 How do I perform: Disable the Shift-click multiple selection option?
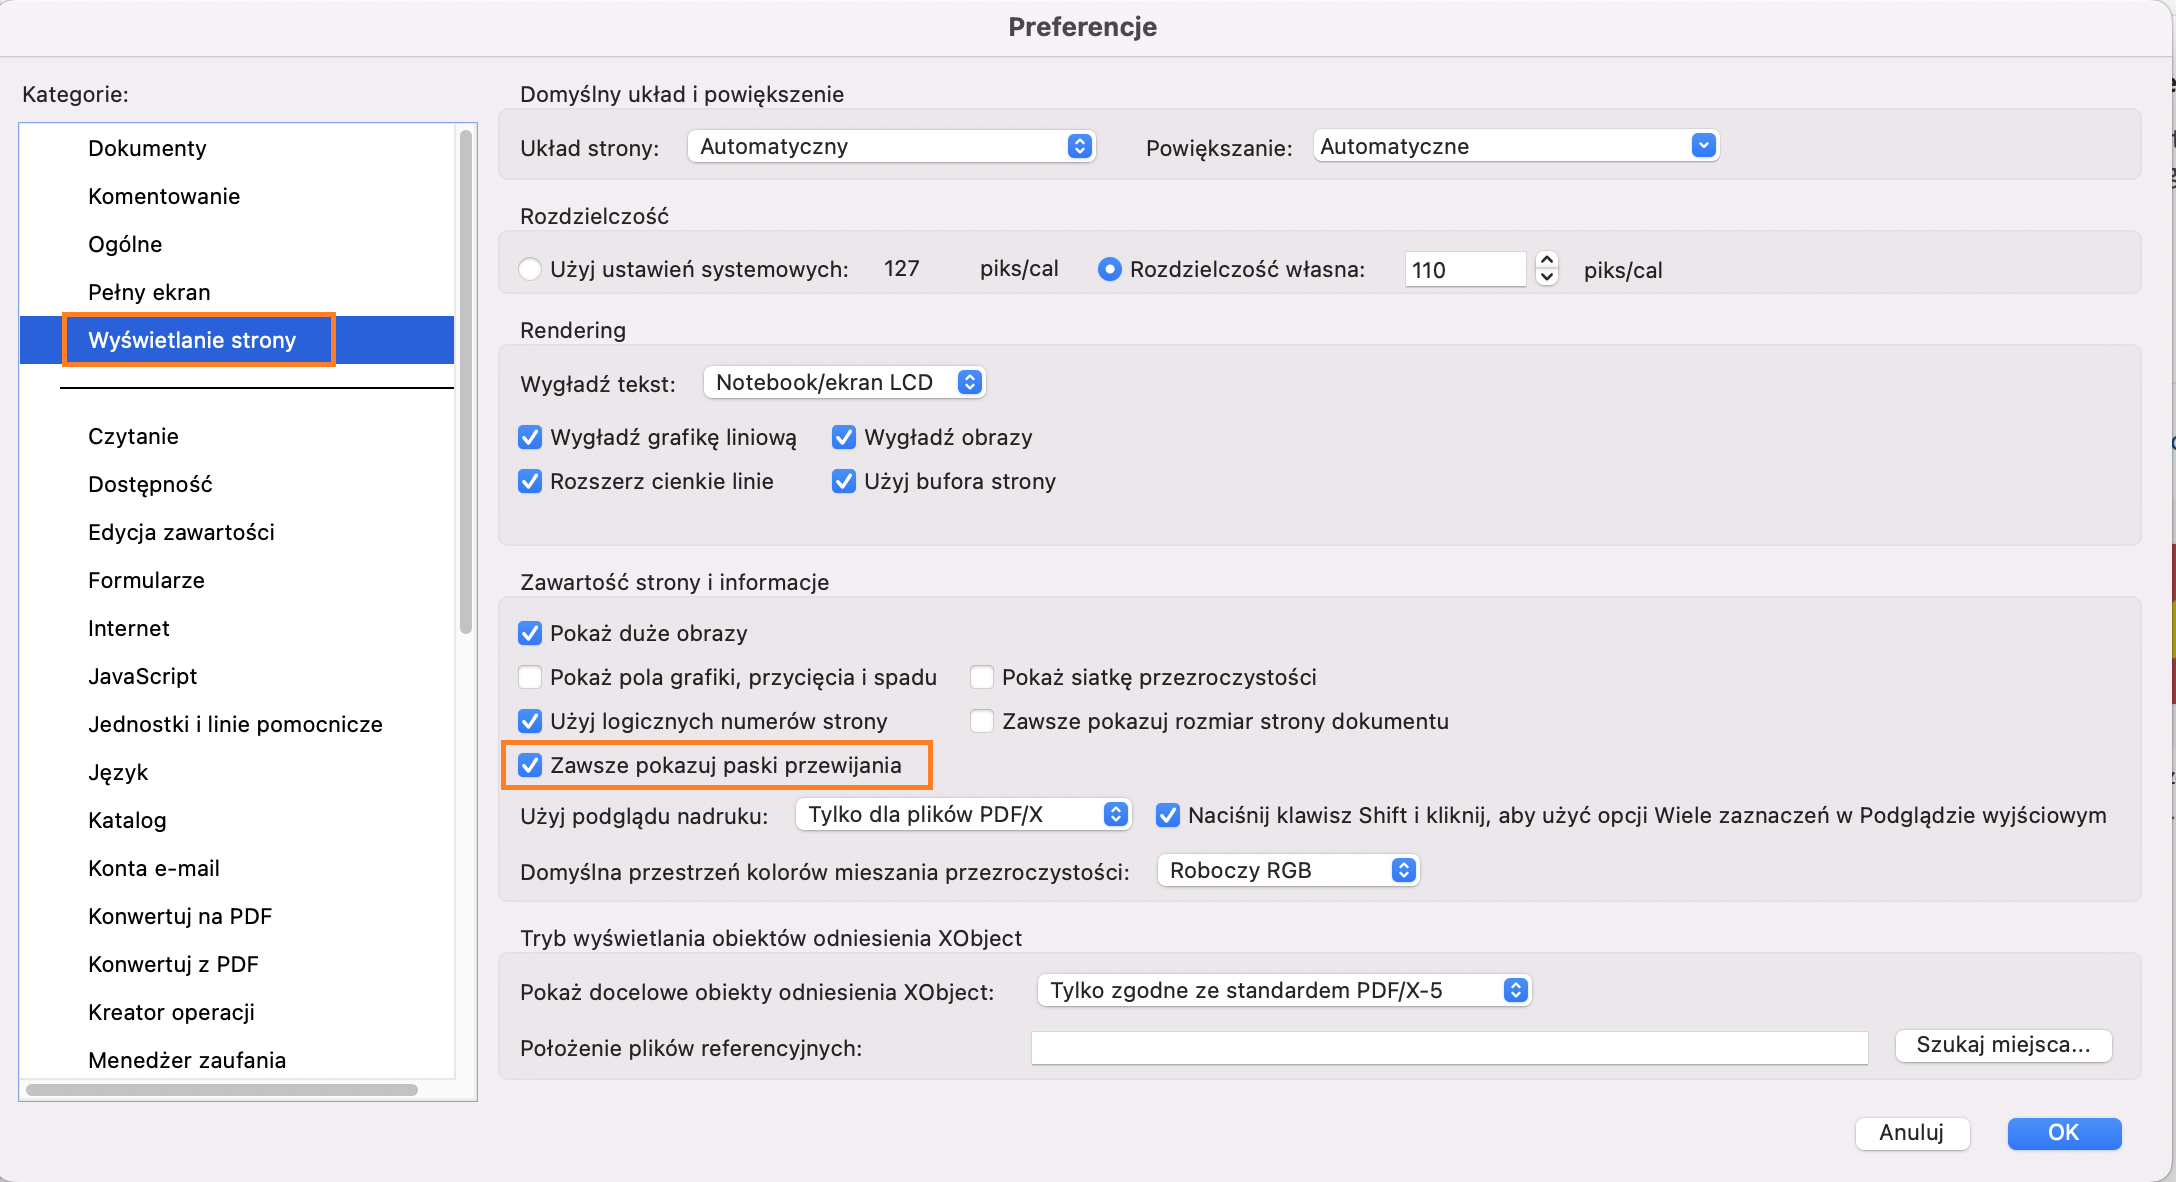tap(1168, 814)
